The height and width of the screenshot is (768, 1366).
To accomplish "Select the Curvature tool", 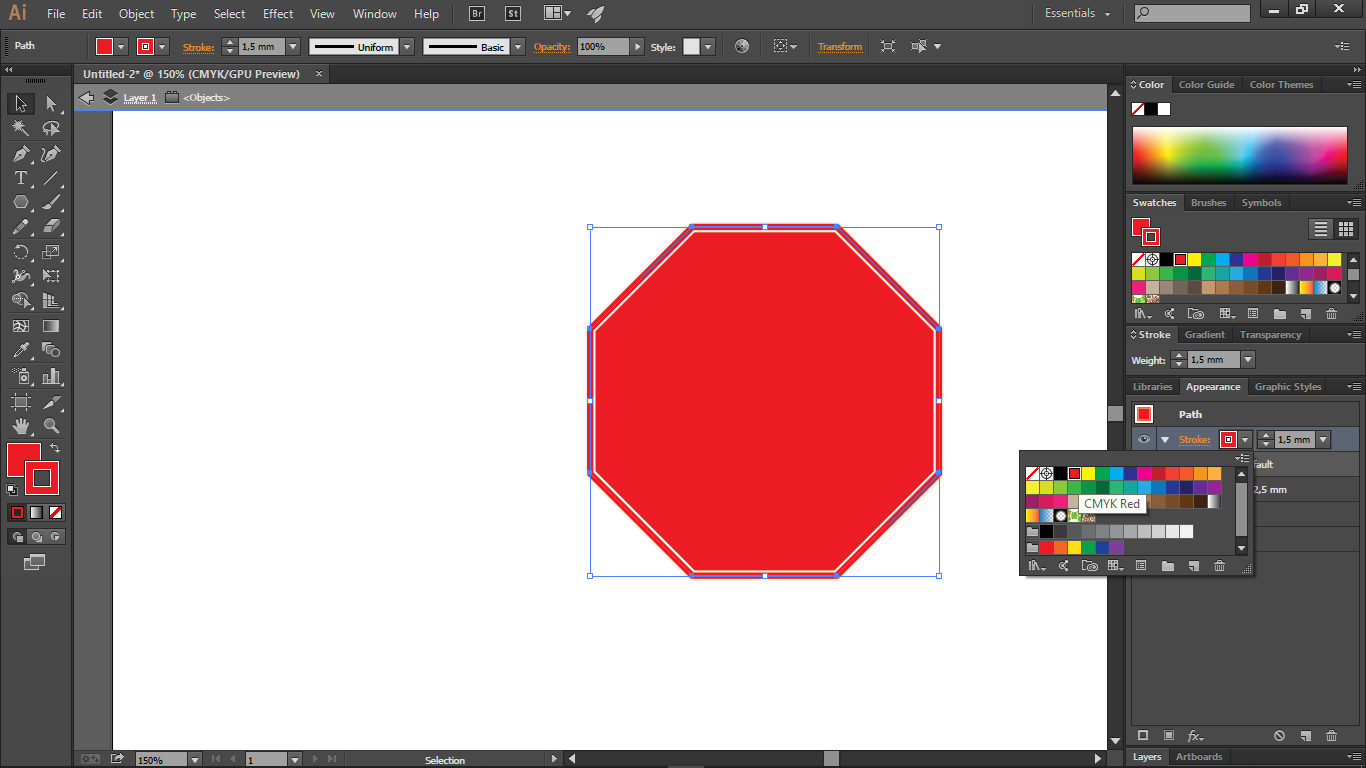I will 51,154.
